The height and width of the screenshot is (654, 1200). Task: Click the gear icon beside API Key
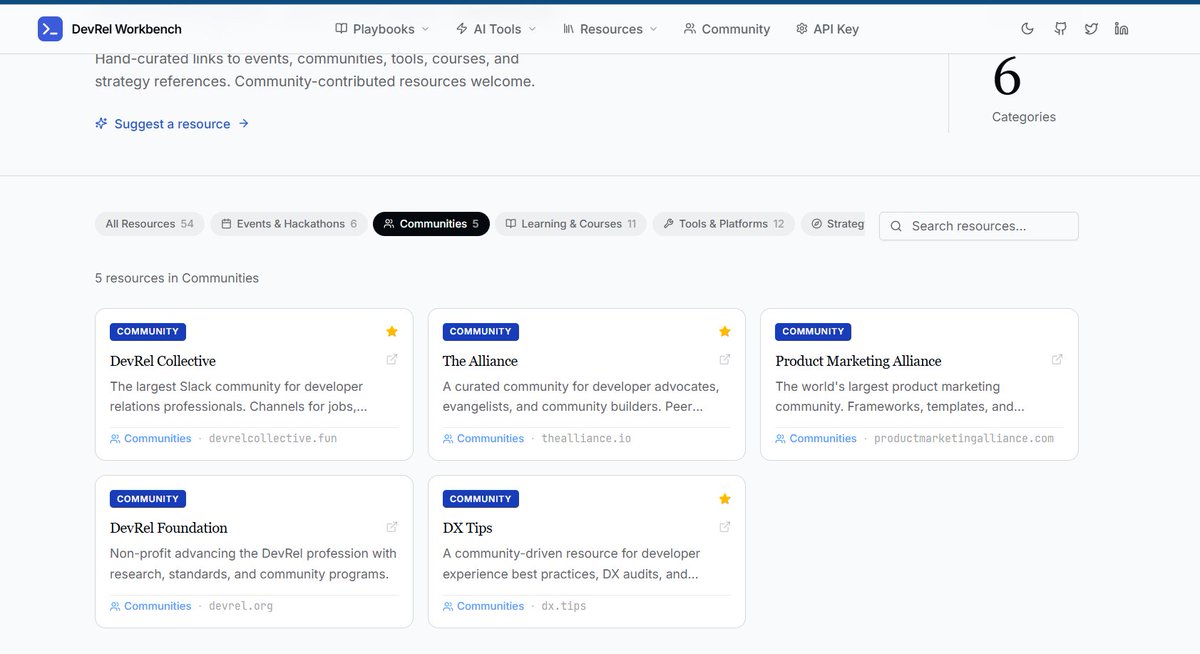coord(802,29)
